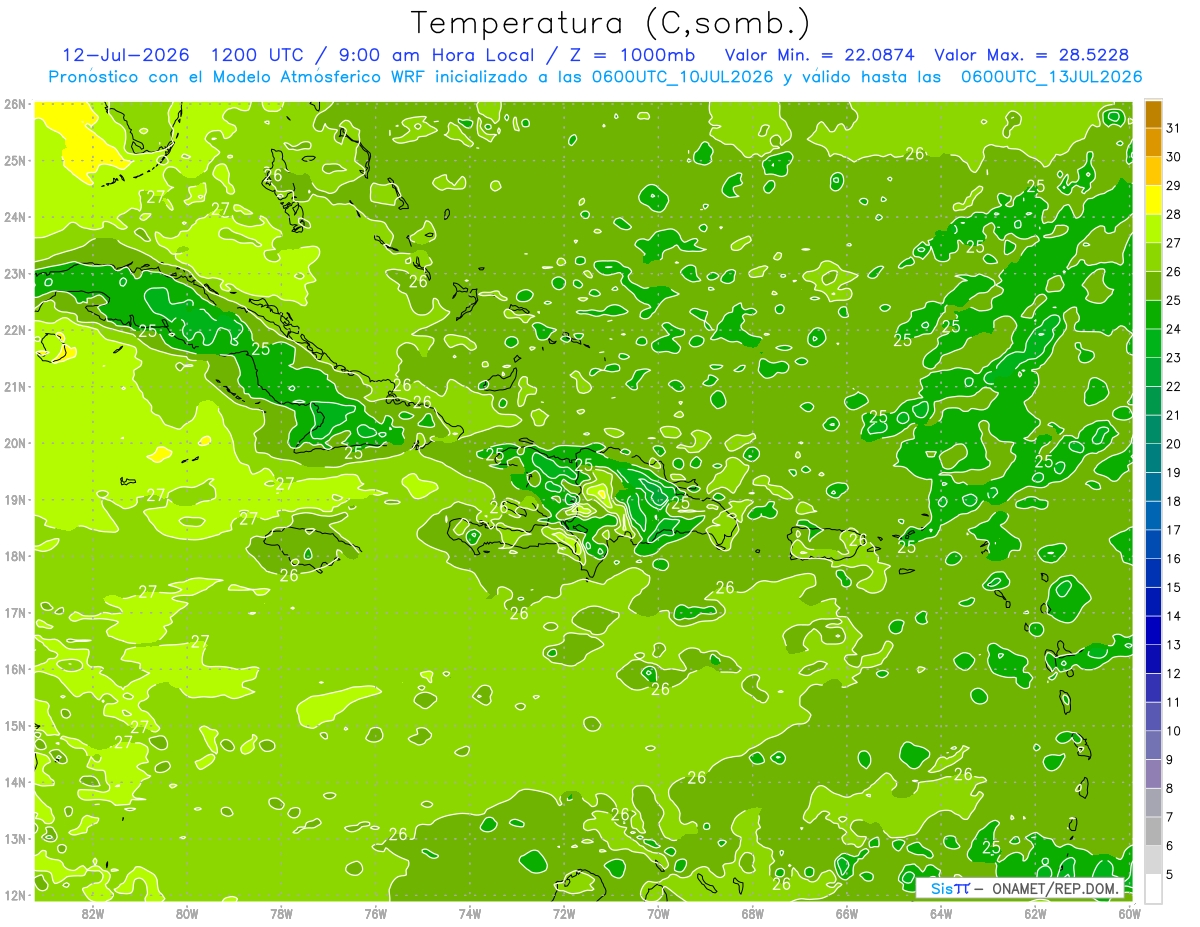Image resolution: width=1200 pixels, height=927 pixels.
Task: Click the '12N' latitude axis label
Action: point(14,895)
